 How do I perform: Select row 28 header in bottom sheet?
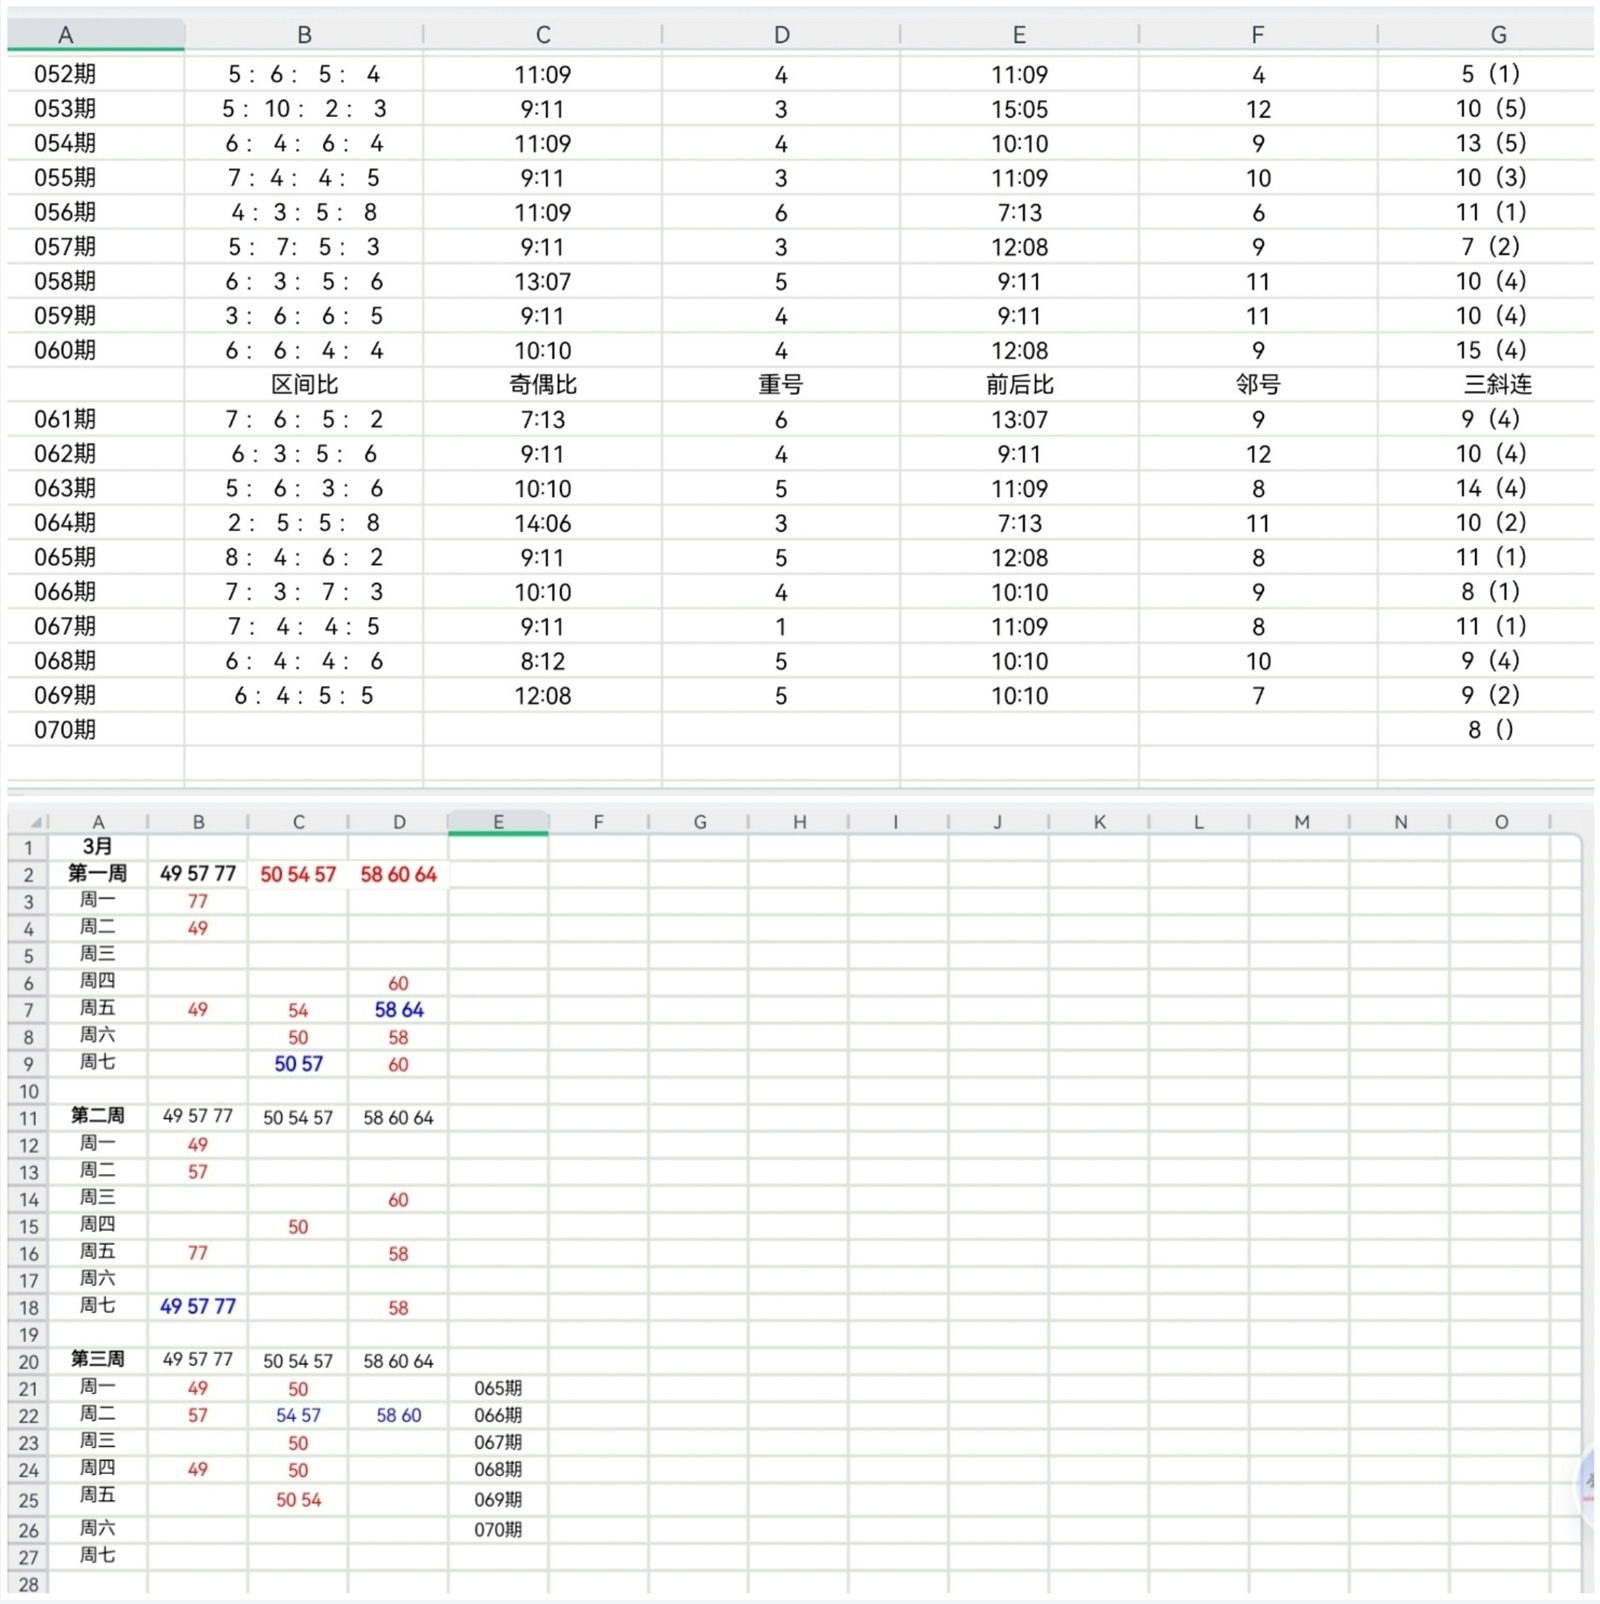tap(28, 1584)
